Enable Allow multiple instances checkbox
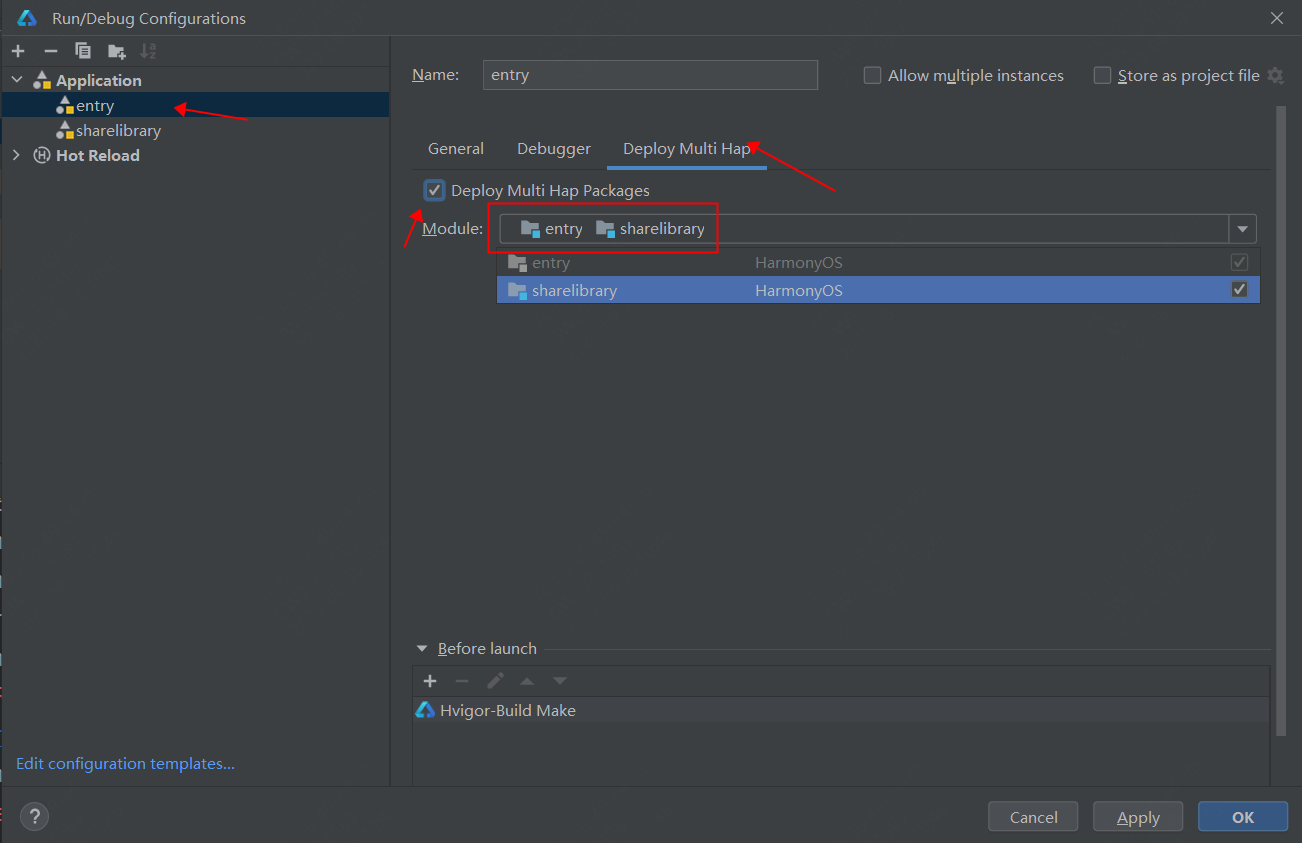 [873, 76]
